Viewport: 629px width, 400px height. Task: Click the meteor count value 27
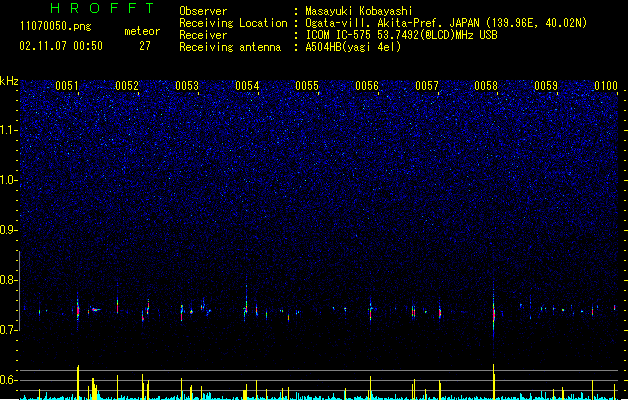[145, 46]
